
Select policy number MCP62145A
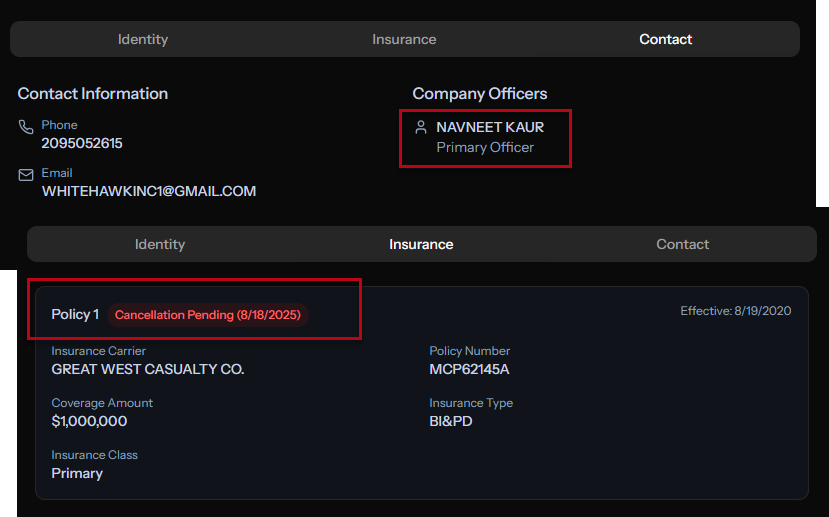pyautogui.click(x=469, y=369)
